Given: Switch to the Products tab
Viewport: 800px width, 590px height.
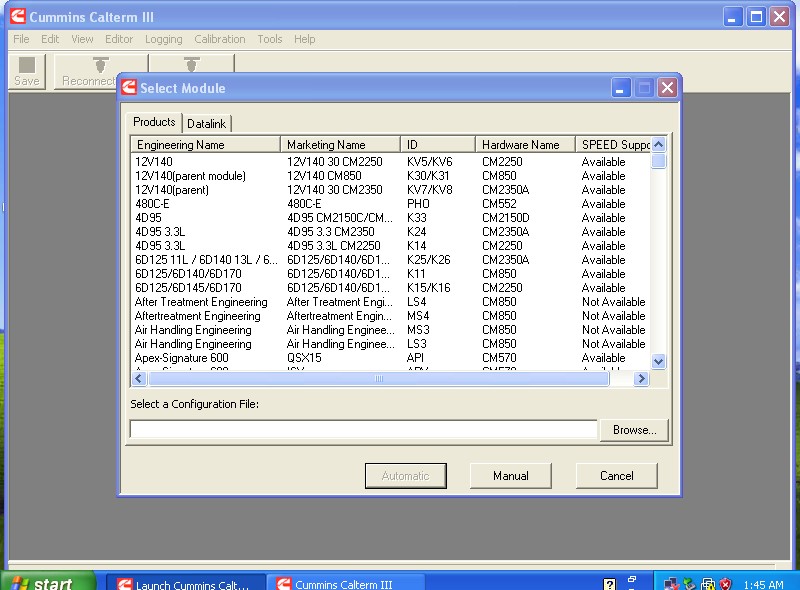Looking at the screenshot, I should [x=154, y=122].
